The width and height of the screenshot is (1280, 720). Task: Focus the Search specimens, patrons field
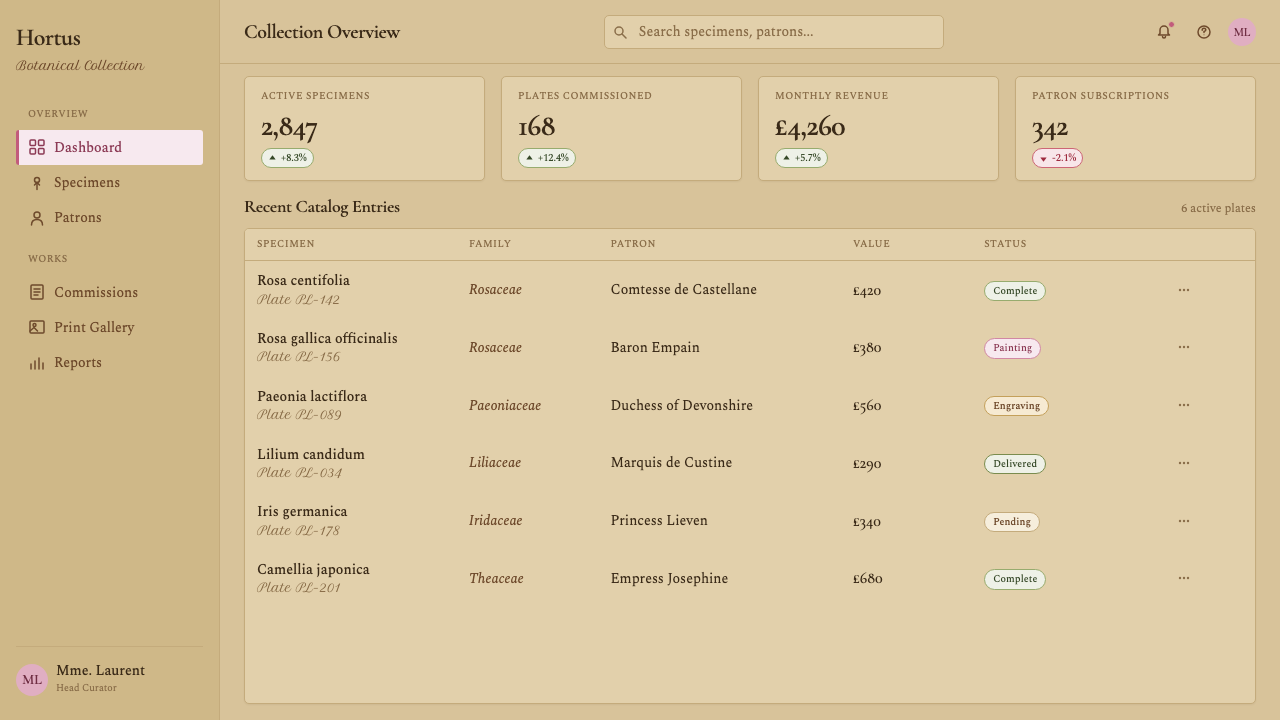(774, 32)
